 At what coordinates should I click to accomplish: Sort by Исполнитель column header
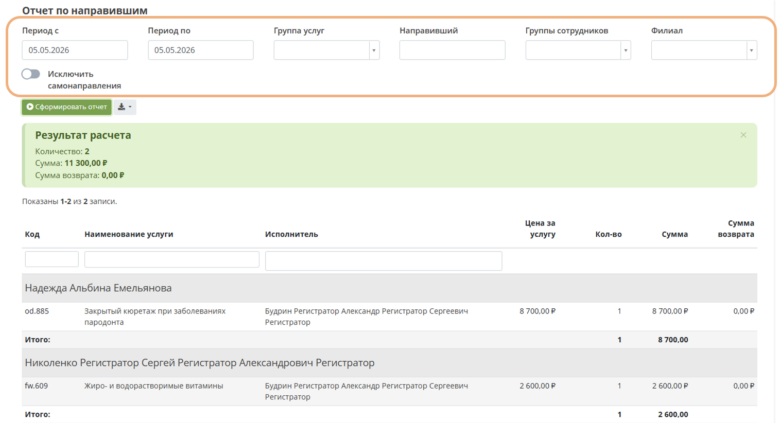click(x=292, y=234)
